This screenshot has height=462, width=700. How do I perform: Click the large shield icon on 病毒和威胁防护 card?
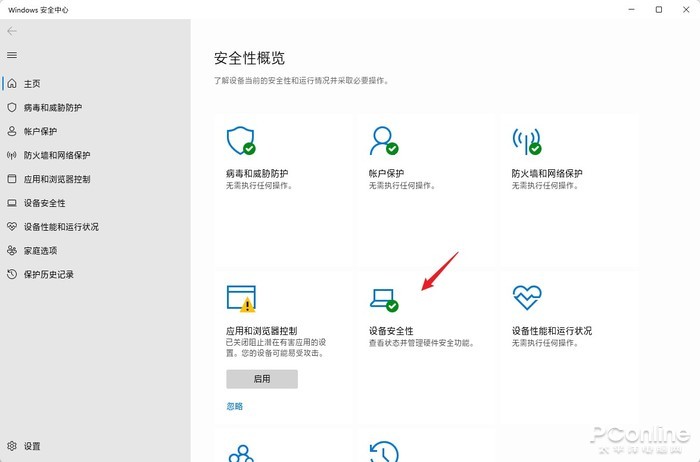[x=241, y=141]
